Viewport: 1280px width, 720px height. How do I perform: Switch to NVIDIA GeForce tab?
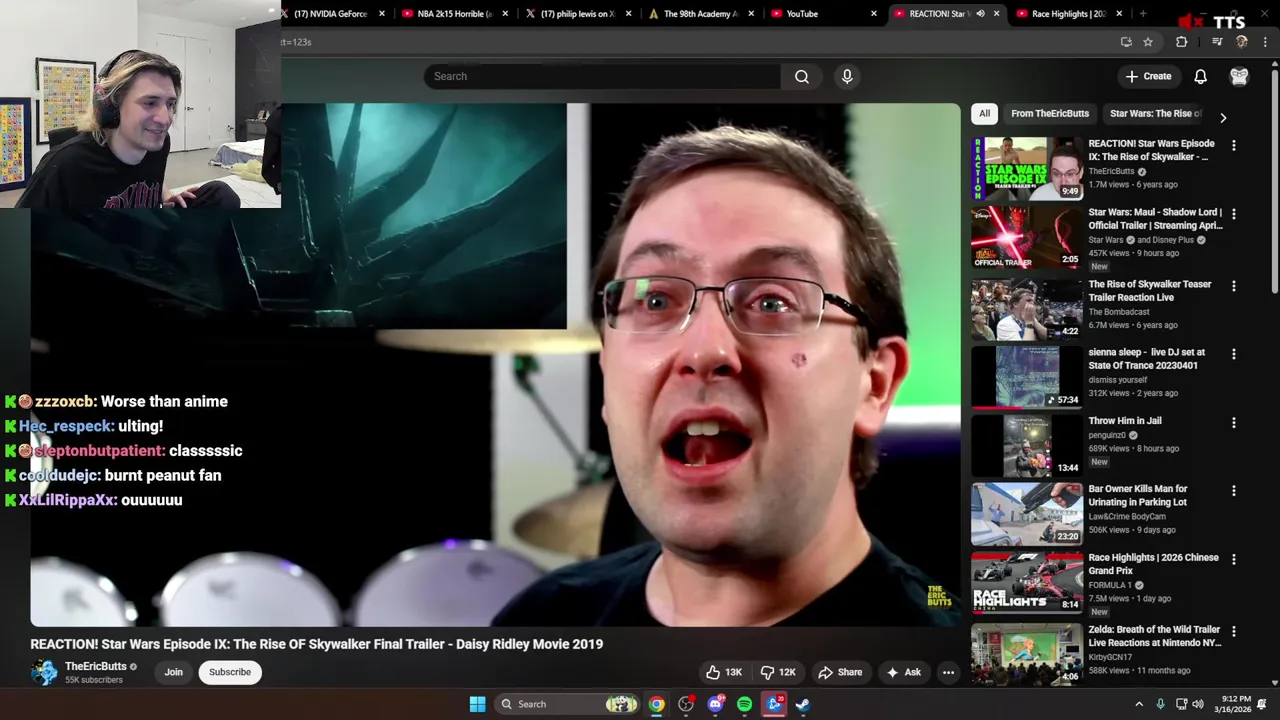tap(330, 14)
